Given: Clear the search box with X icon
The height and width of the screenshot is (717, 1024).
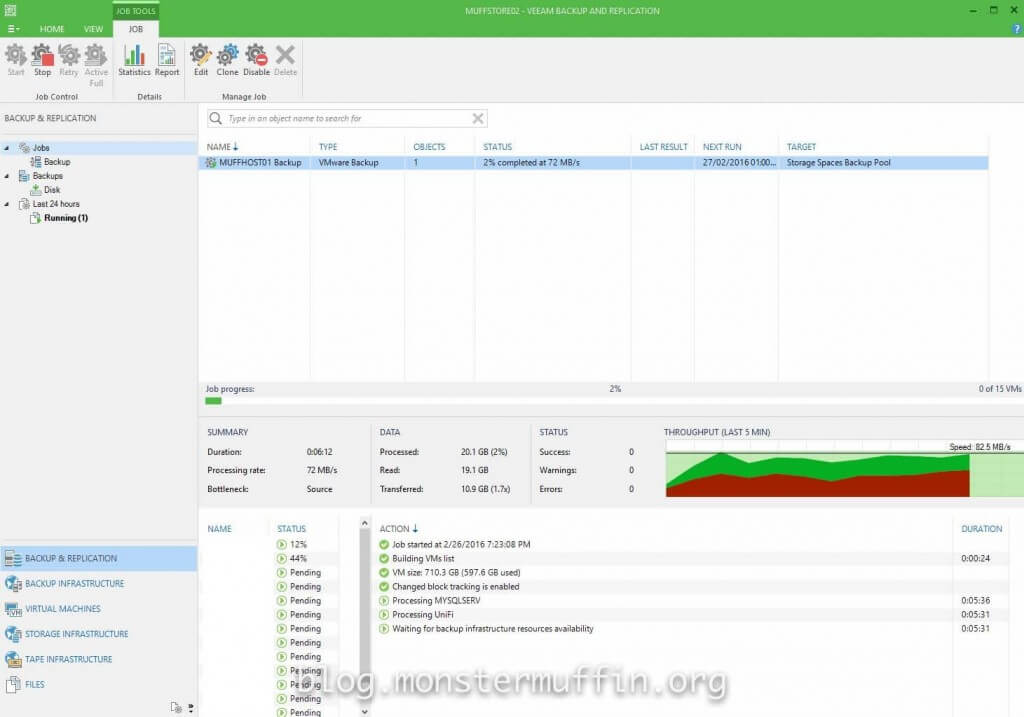Looking at the screenshot, I should [x=478, y=118].
